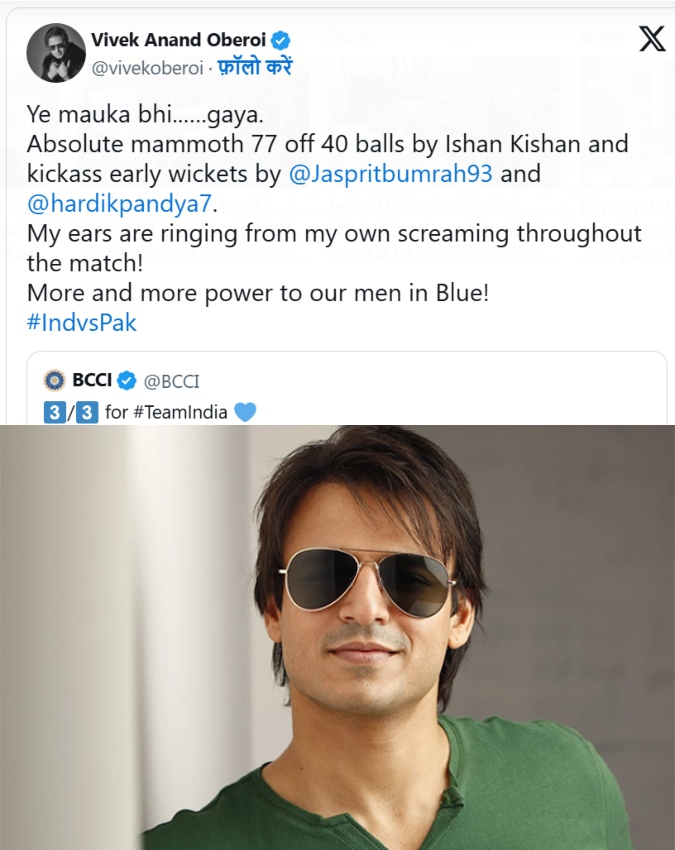675x850 pixels.
Task: Click the BCCI logo avatar
Action: point(54,381)
